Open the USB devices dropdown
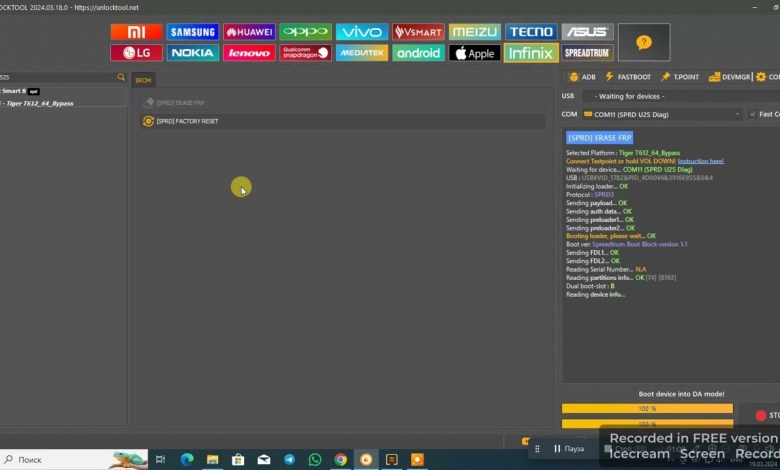The width and height of the screenshot is (780, 470). pos(681,96)
